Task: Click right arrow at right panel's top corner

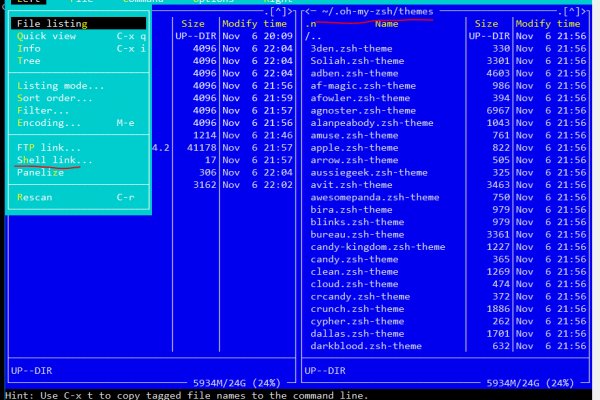Action: 587,10
